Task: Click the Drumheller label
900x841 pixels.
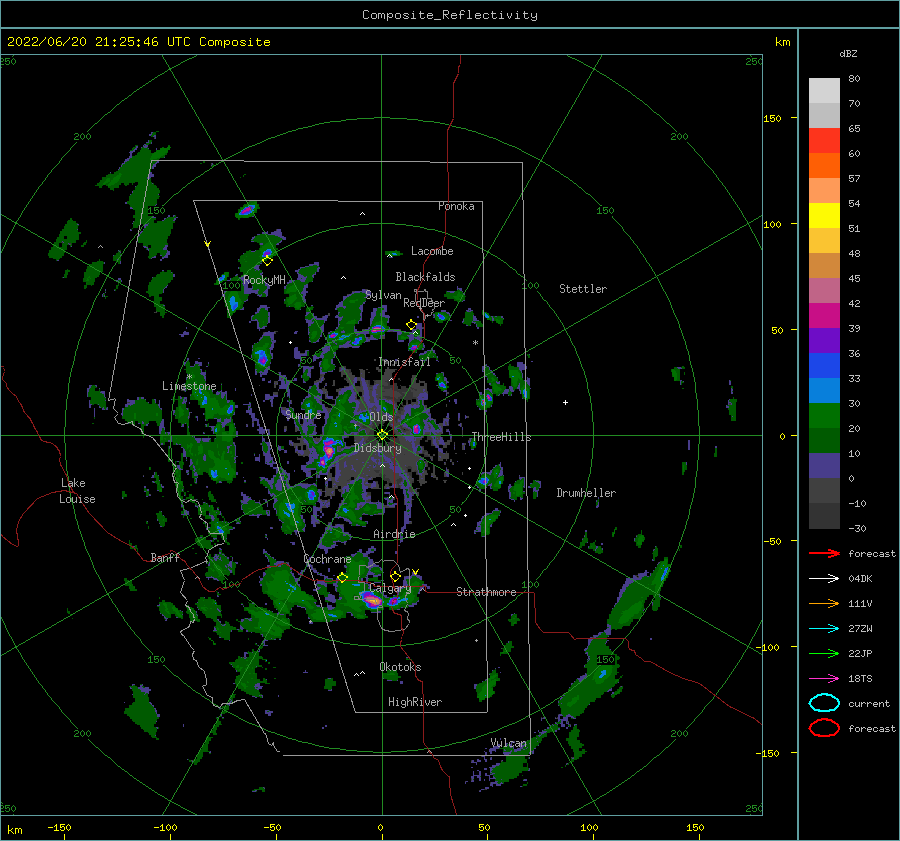Action: 586,493
